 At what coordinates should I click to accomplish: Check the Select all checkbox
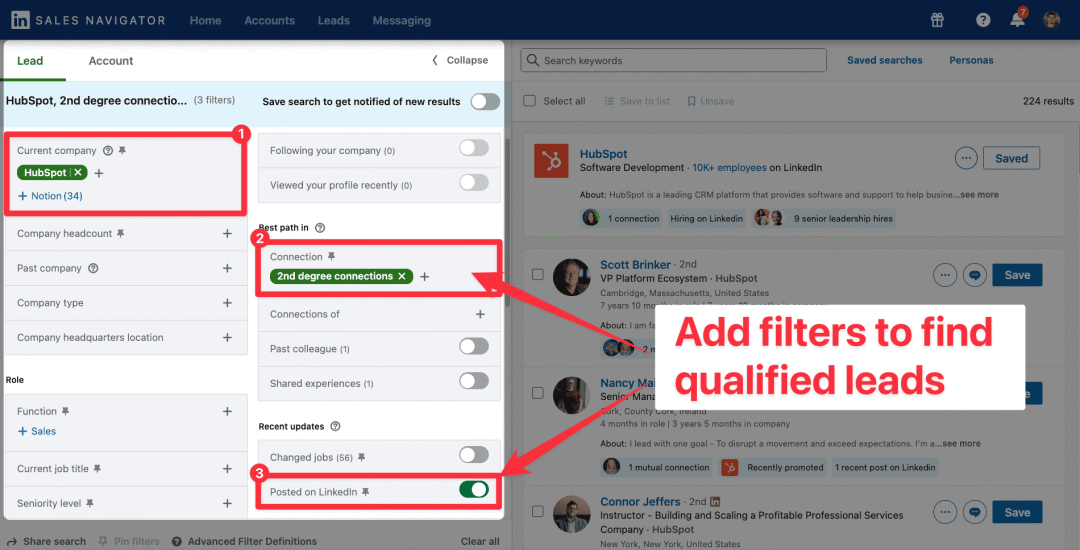tap(529, 101)
